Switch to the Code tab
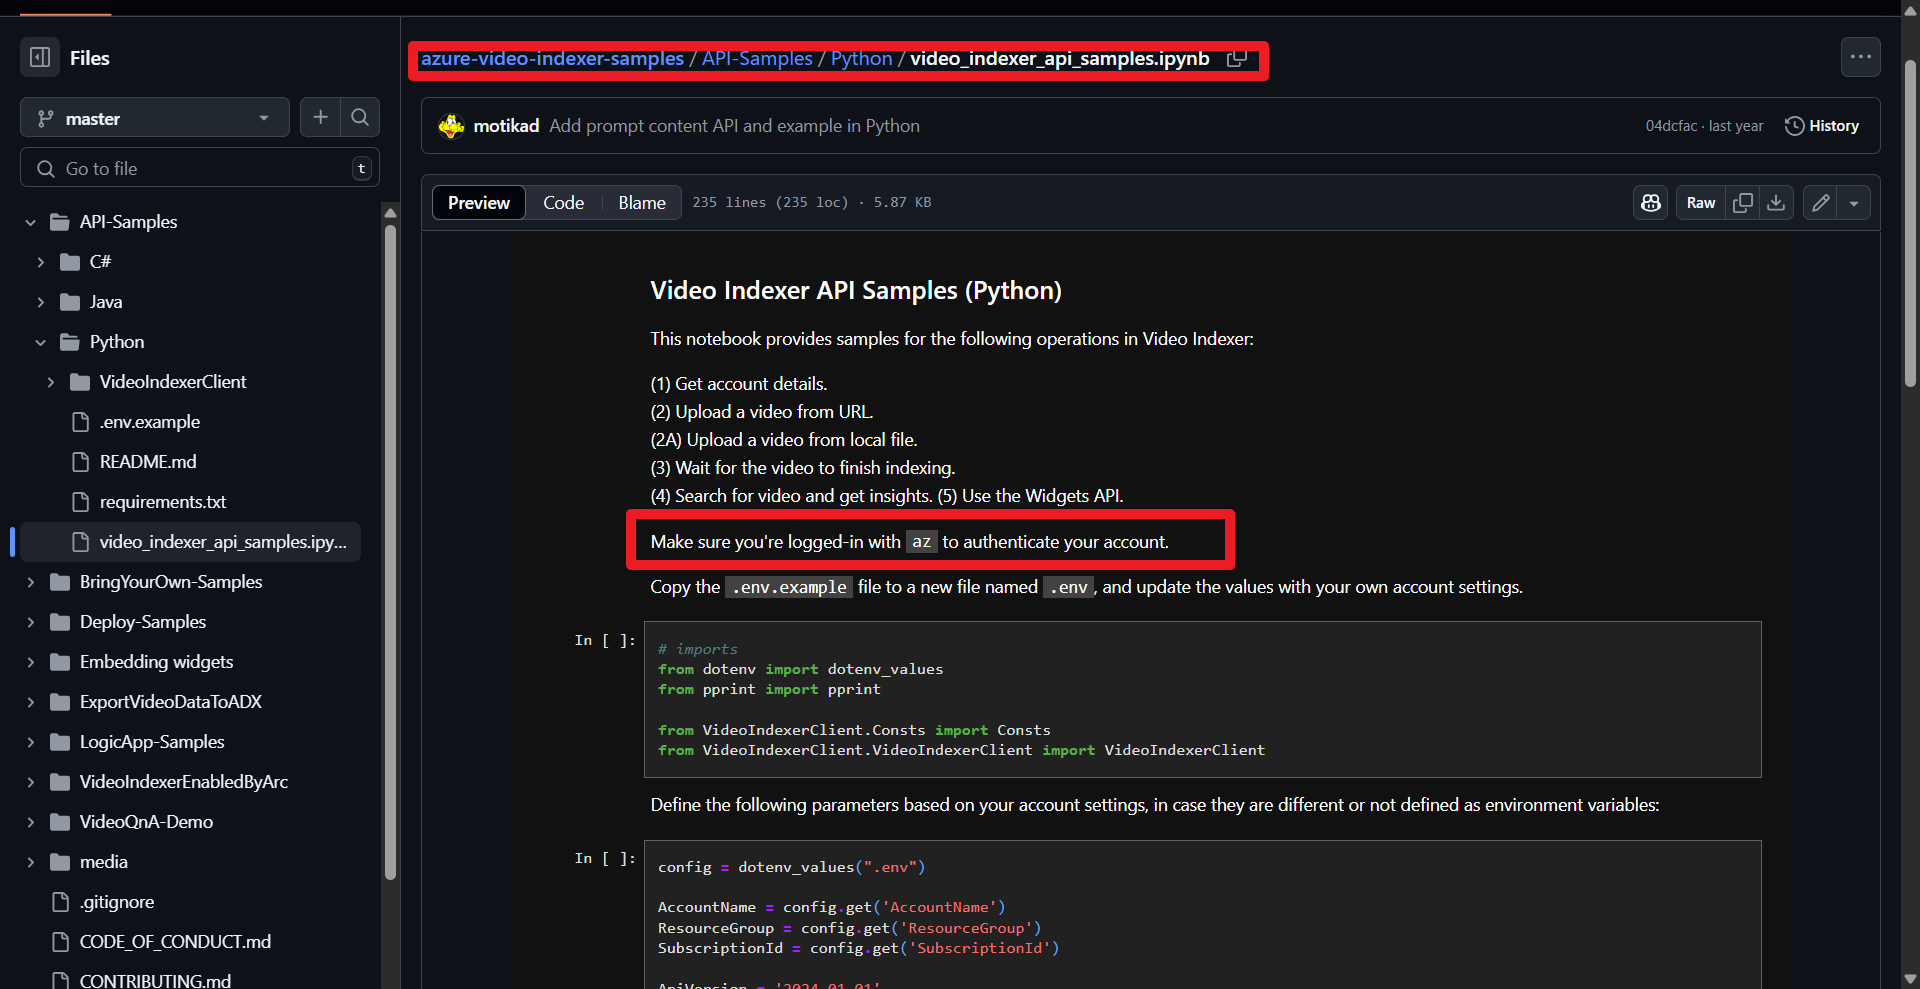The image size is (1920, 989). coord(564,203)
